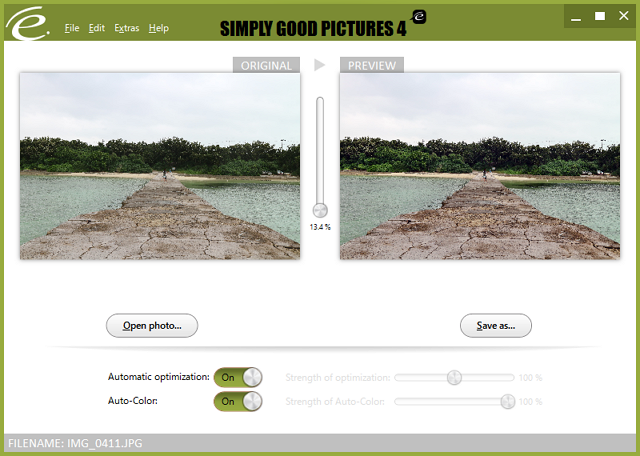Open the Help menu
The width and height of the screenshot is (640, 456).
pos(159,28)
